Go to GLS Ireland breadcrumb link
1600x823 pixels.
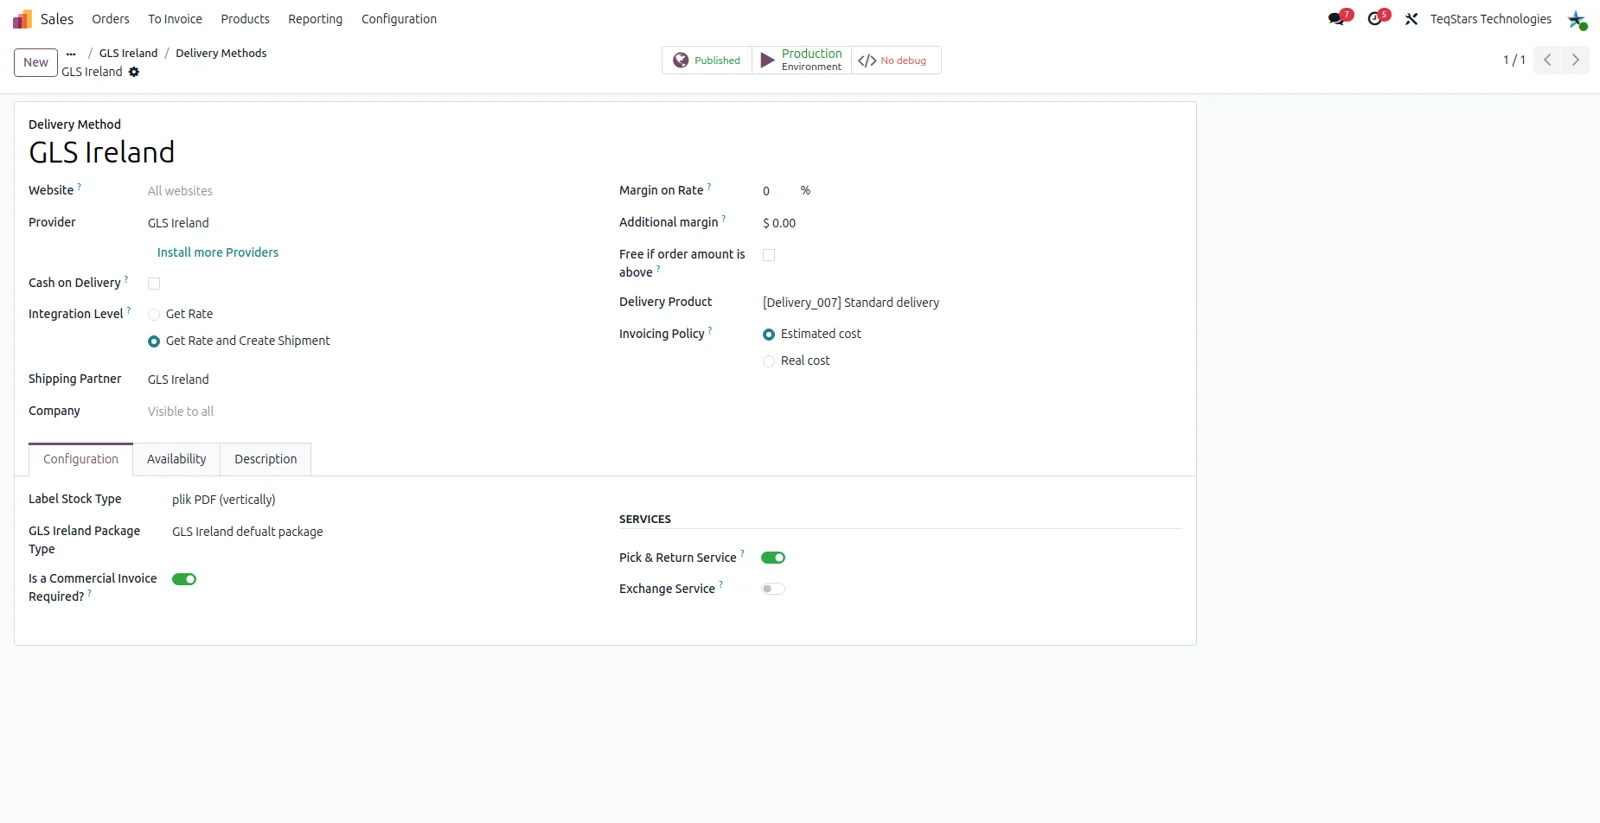tap(128, 54)
